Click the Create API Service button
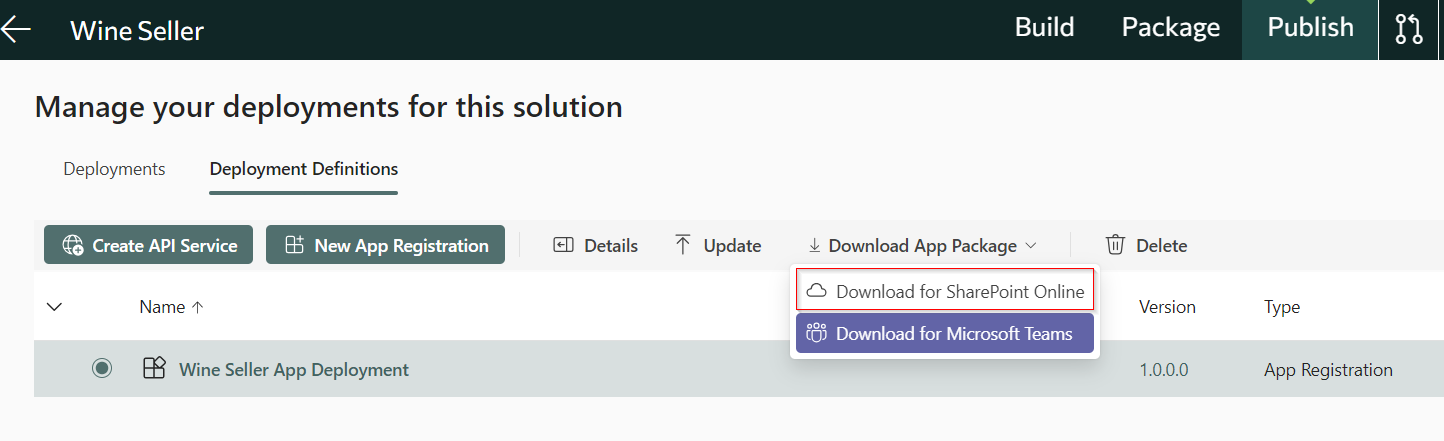The height and width of the screenshot is (441, 1444). [x=148, y=245]
